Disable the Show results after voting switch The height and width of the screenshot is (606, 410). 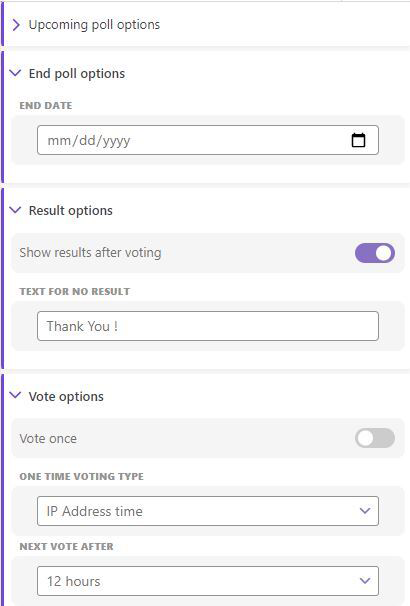tap(375, 253)
